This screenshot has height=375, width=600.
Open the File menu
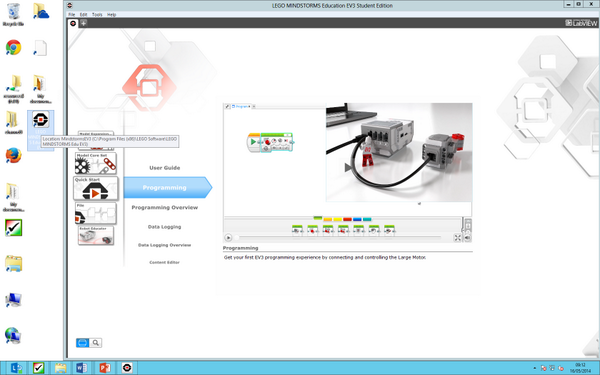click(x=72, y=15)
